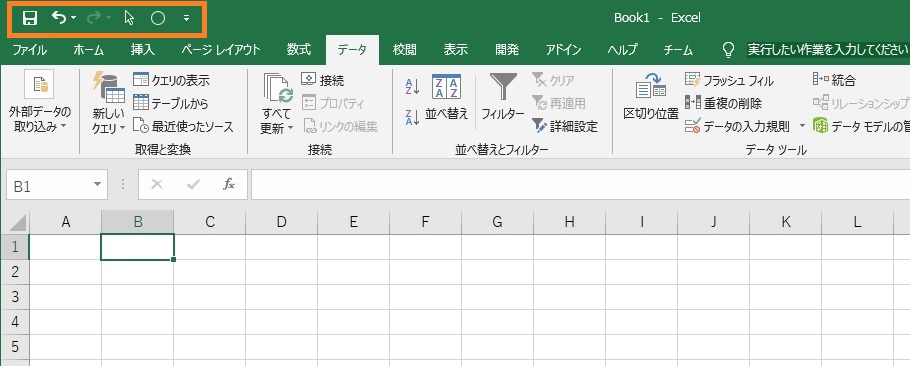Screen dimensions: 910x366
Task: Click クエリの表示 button
Action: click(x=171, y=80)
